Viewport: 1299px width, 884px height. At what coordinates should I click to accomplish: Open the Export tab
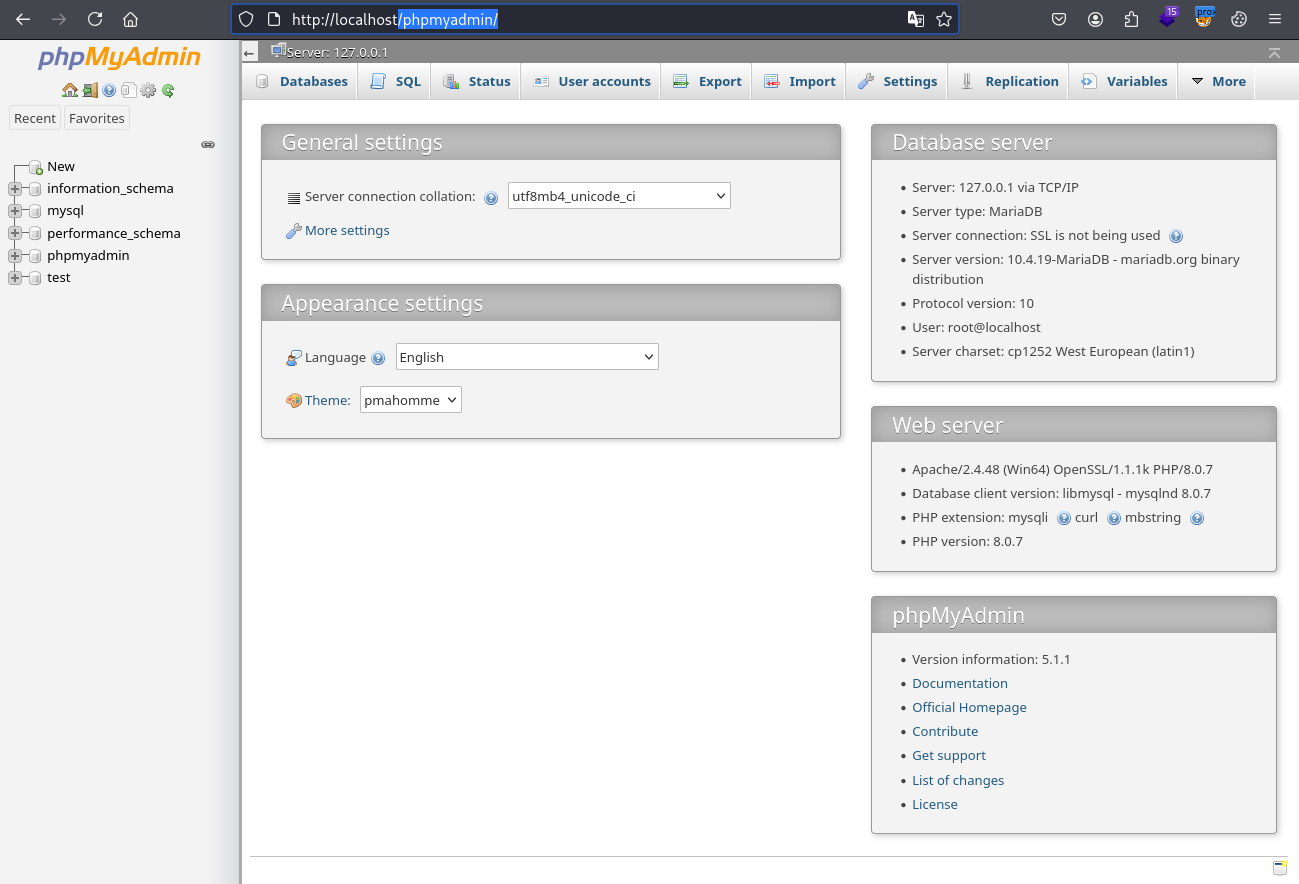point(707,82)
